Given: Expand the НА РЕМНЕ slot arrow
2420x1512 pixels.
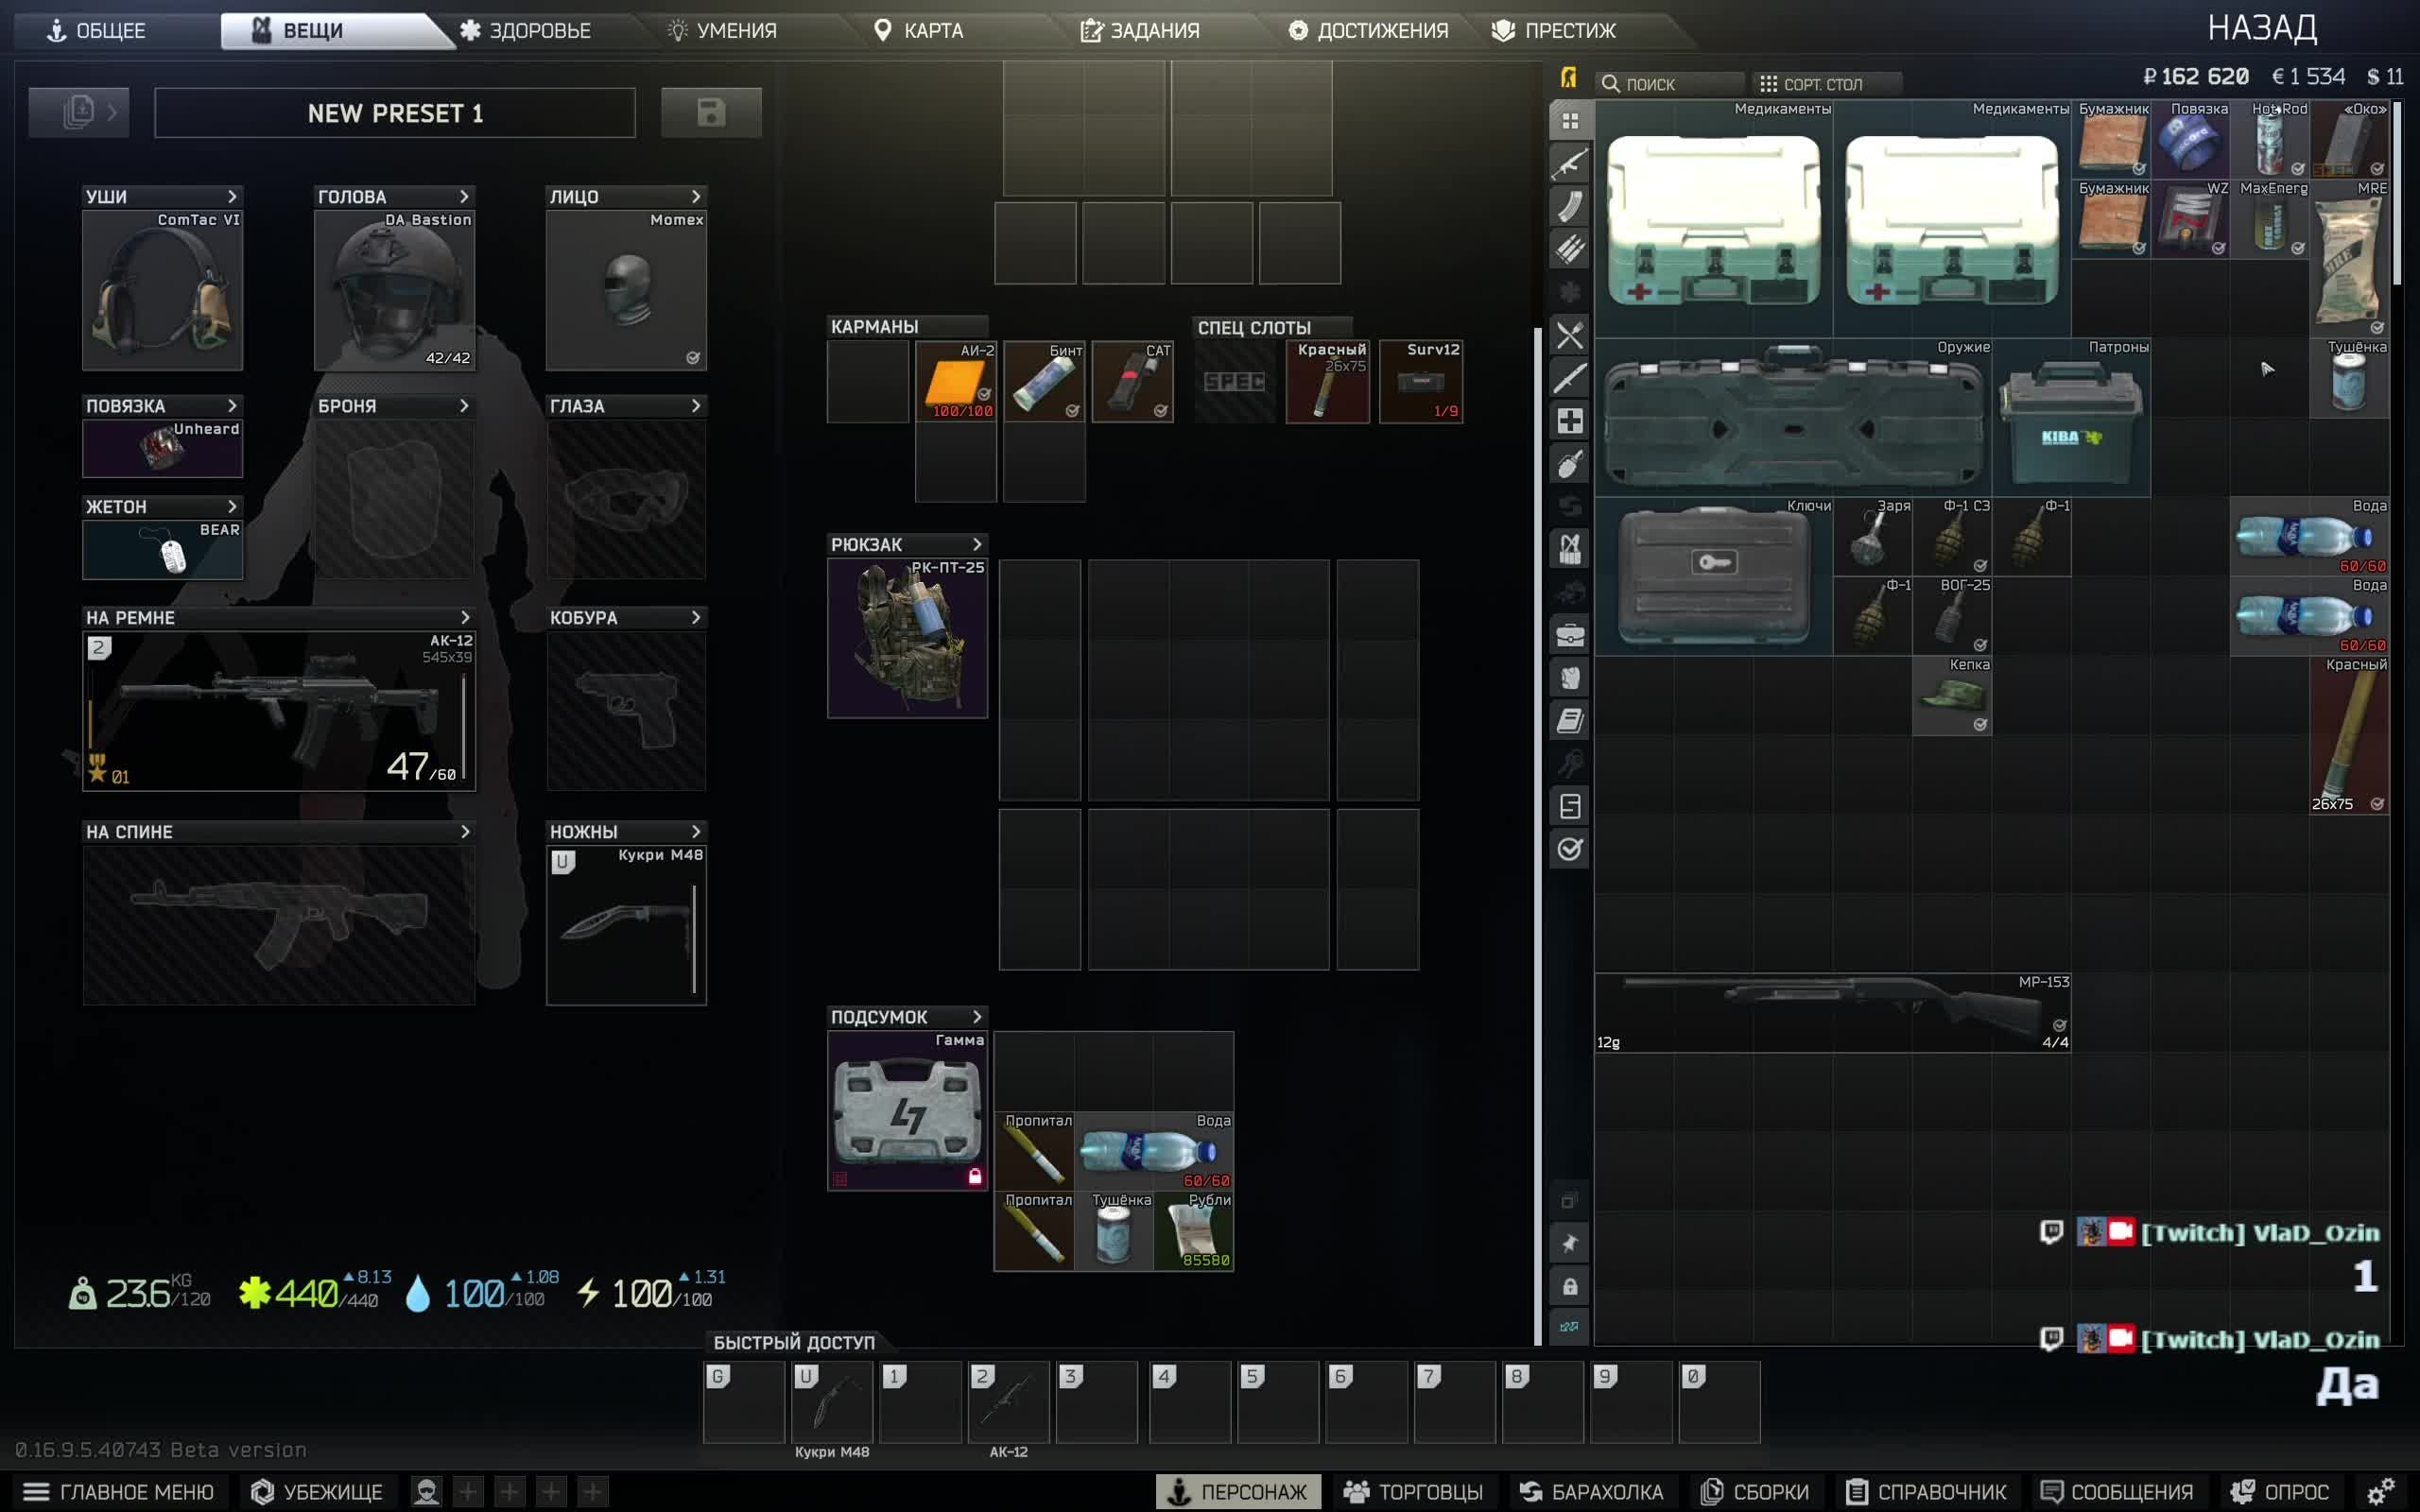Looking at the screenshot, I should tap(464, 617).
